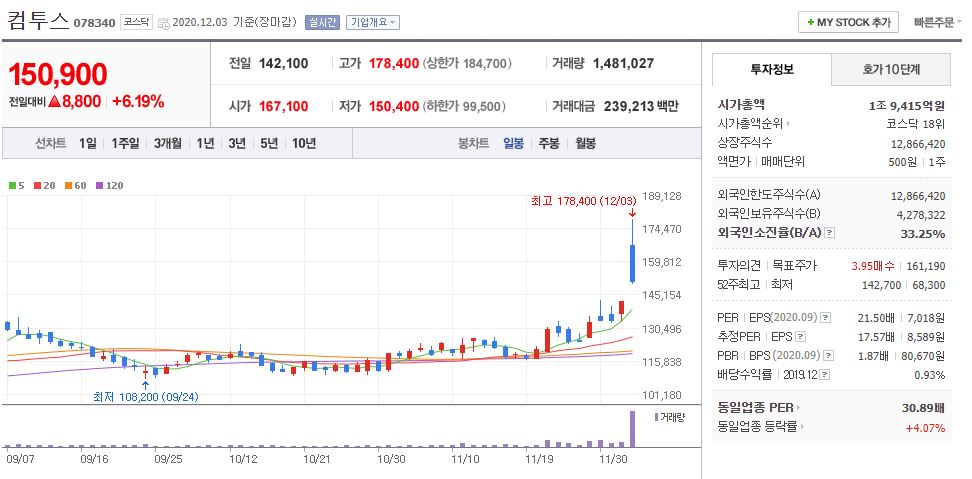Click the 실시간 button
Screen dimensions: 972x479
click(322, 22)
